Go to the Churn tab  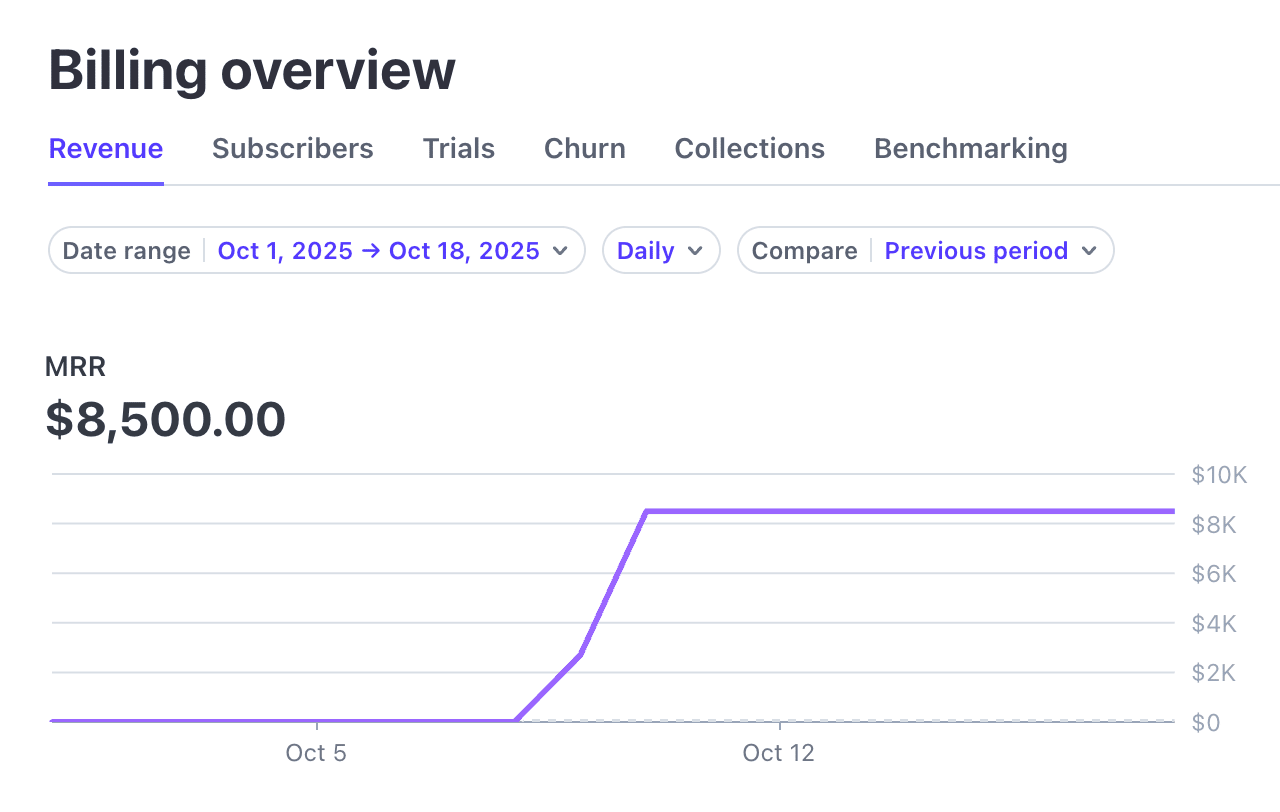(x=585, y=149)
